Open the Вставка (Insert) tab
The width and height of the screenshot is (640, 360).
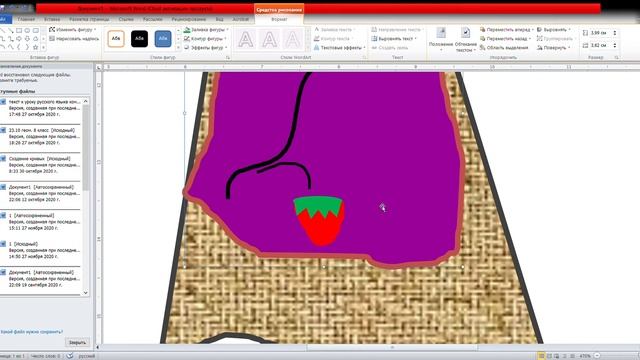tap(52, 19)
